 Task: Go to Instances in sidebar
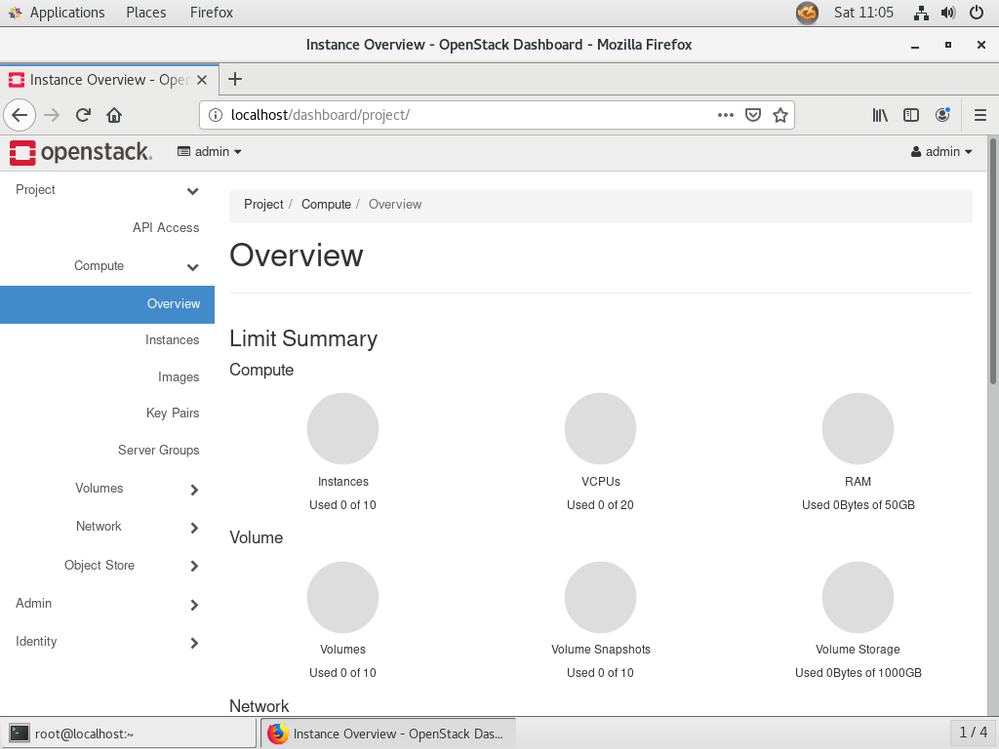(172, 340)
